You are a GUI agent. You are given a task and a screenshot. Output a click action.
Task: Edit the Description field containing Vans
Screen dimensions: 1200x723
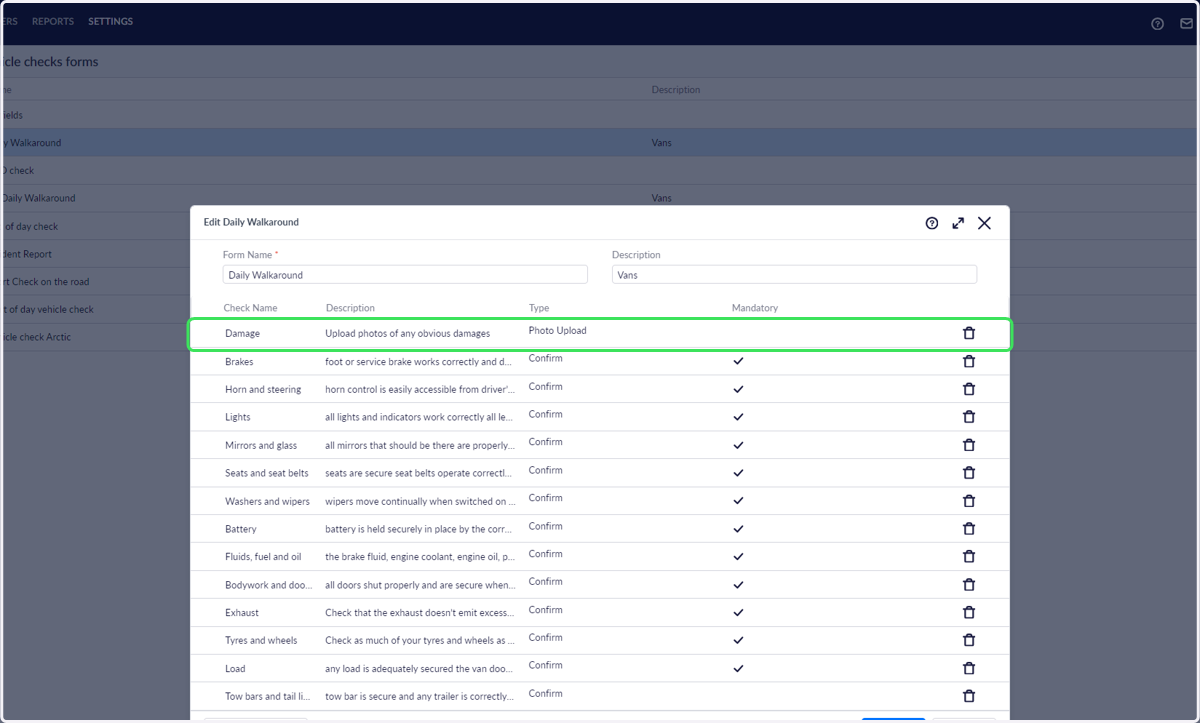pos(794,274)
